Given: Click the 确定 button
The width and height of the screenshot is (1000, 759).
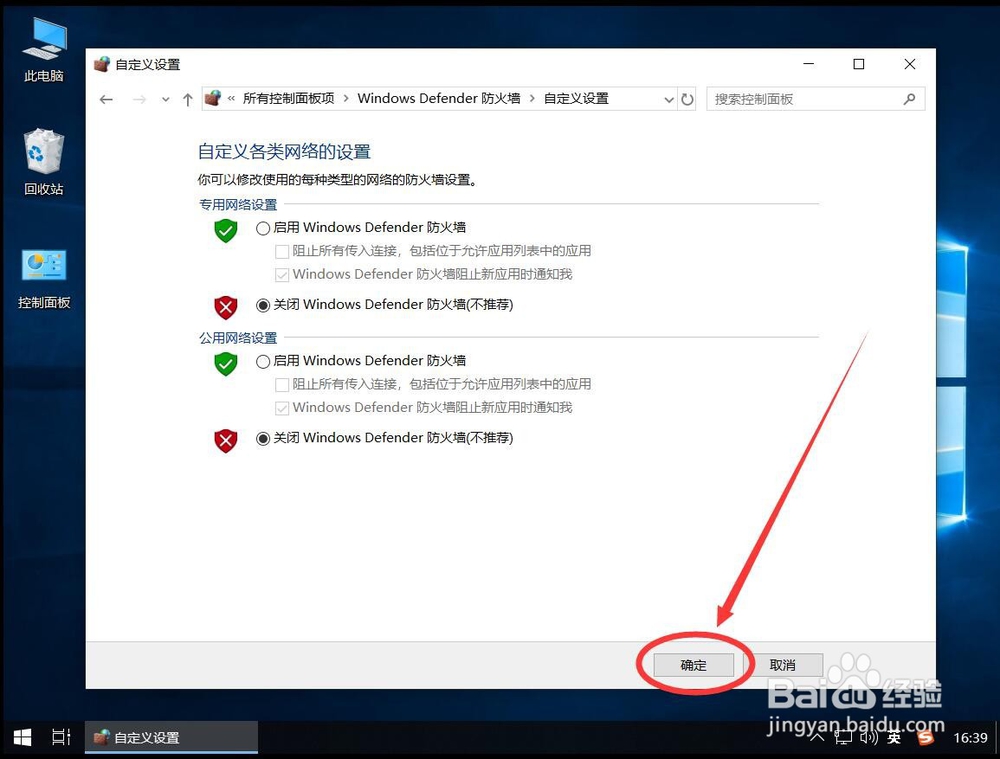Looking at the screenshot, I should [693, 665].
